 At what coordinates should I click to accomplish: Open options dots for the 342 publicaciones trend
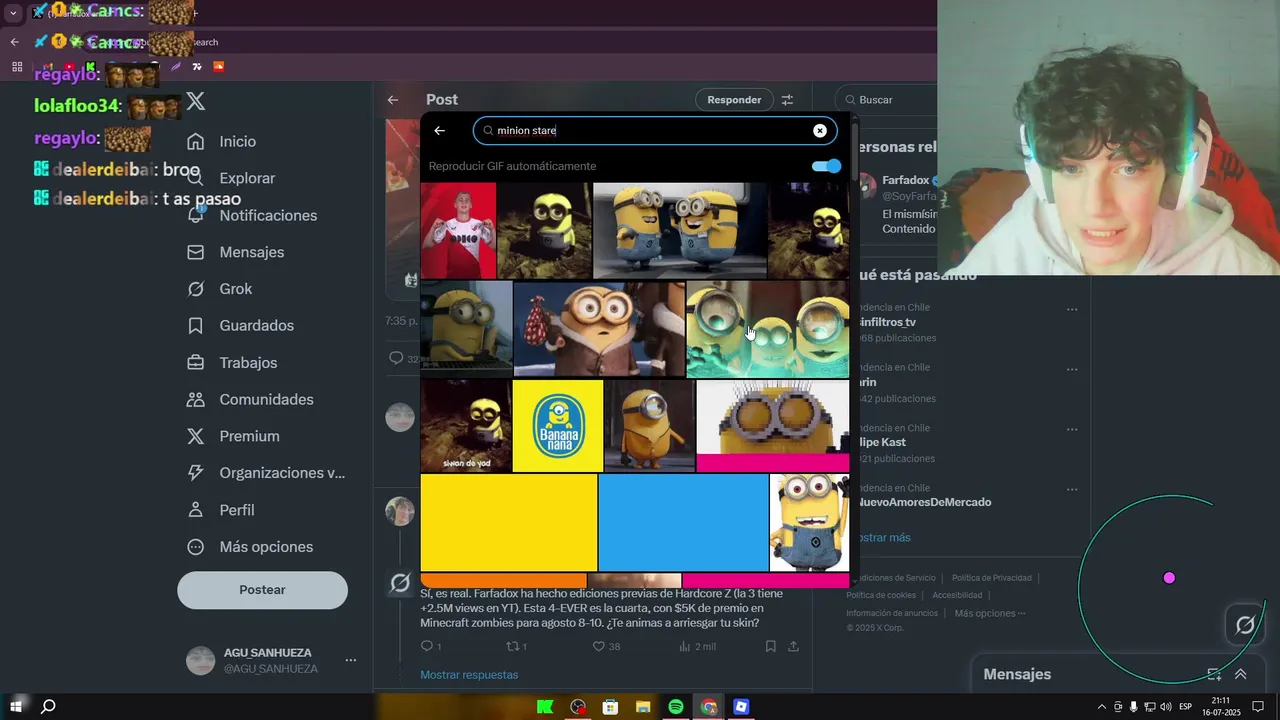tap(1072, 369)
